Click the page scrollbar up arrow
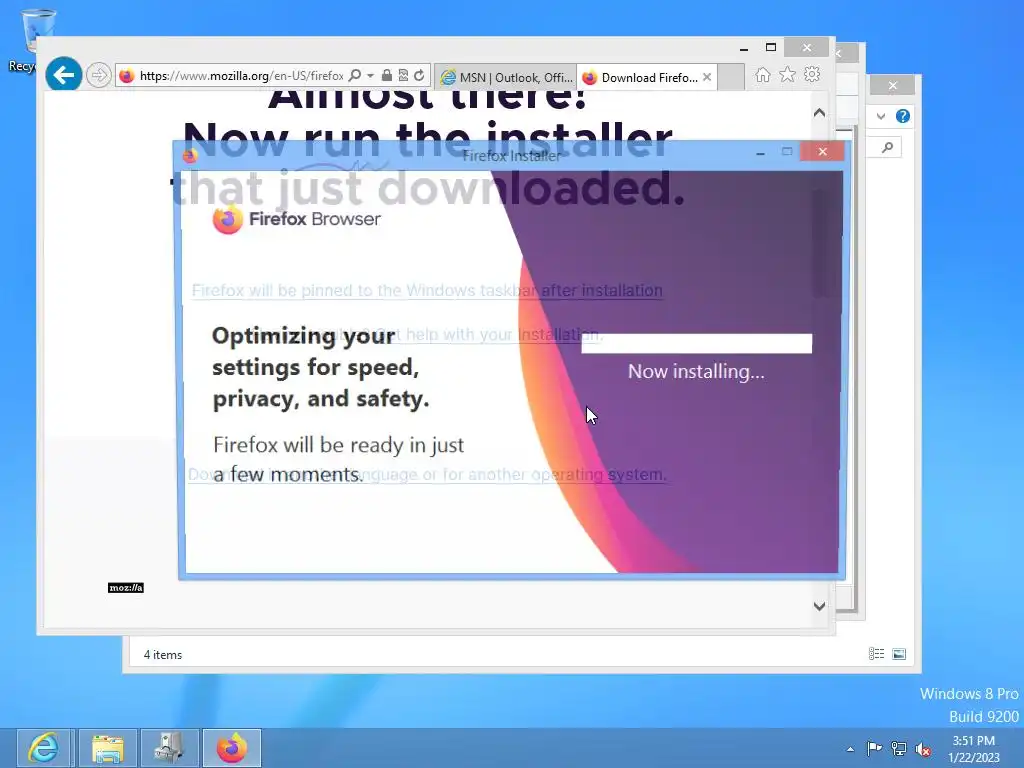 point(820,113)
